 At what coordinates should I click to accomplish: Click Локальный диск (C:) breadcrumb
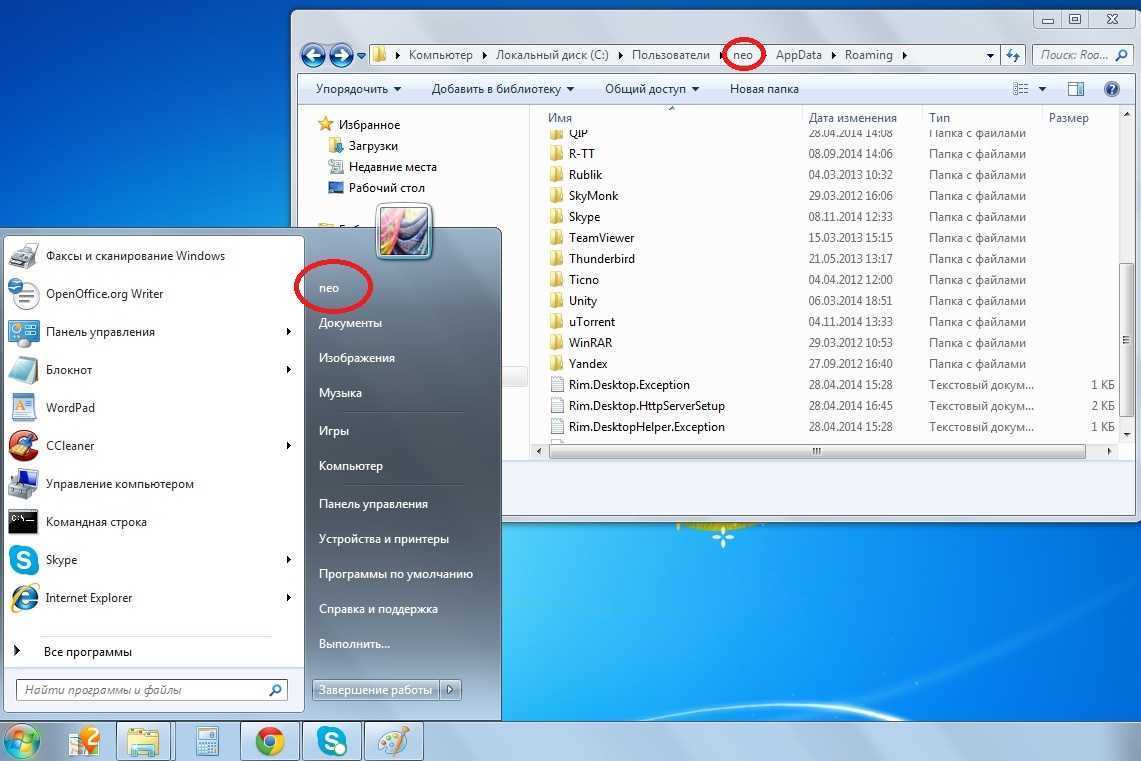coord(552,55)
